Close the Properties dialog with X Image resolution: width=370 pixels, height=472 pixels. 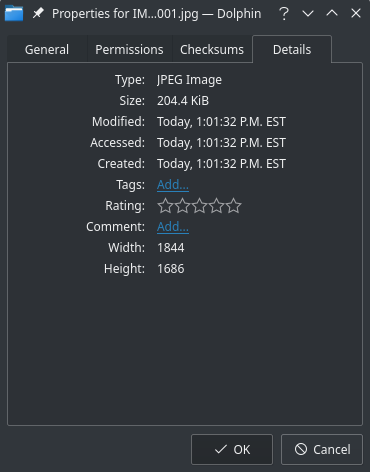click(x=356, y=13)
